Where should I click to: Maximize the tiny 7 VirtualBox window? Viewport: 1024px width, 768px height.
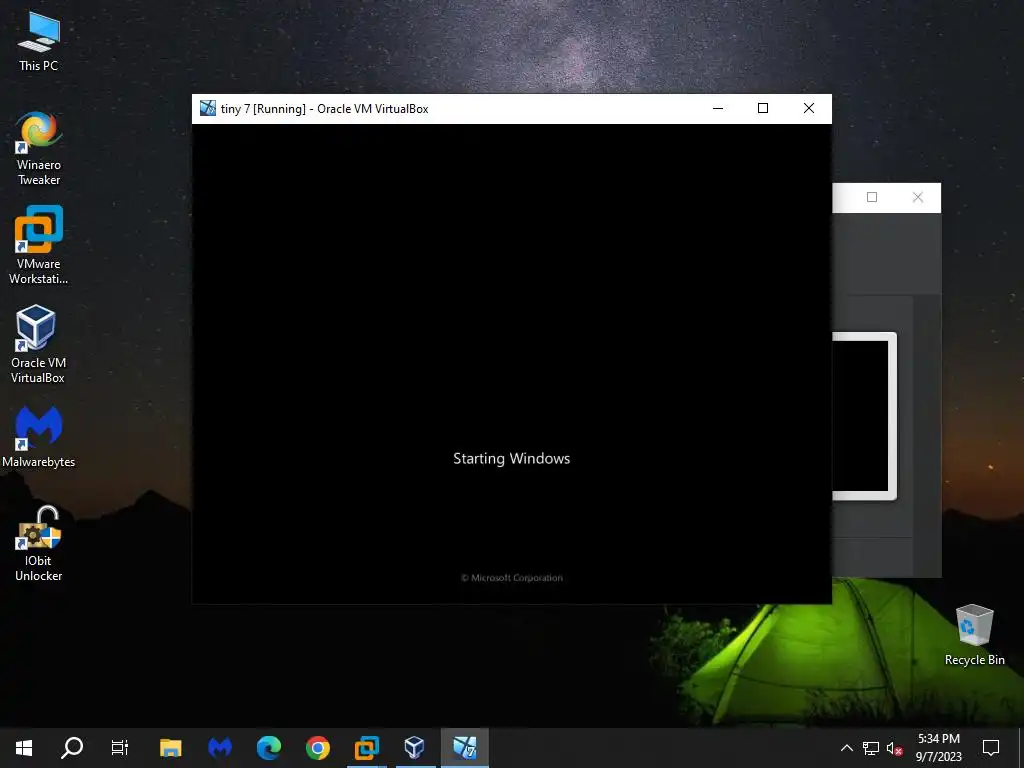pyautogui.click(x=763, y=108)
